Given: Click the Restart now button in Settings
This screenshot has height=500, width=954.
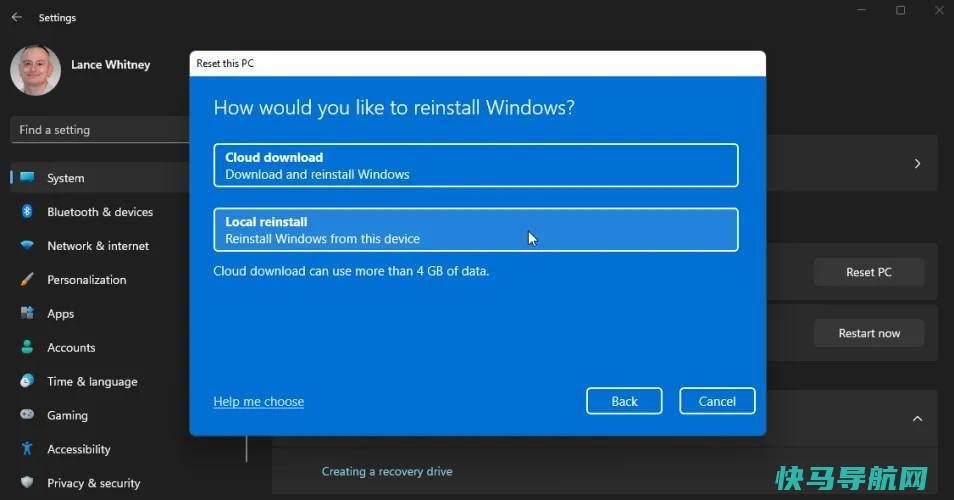Looking at the screenshot, I should click(869, 333).
